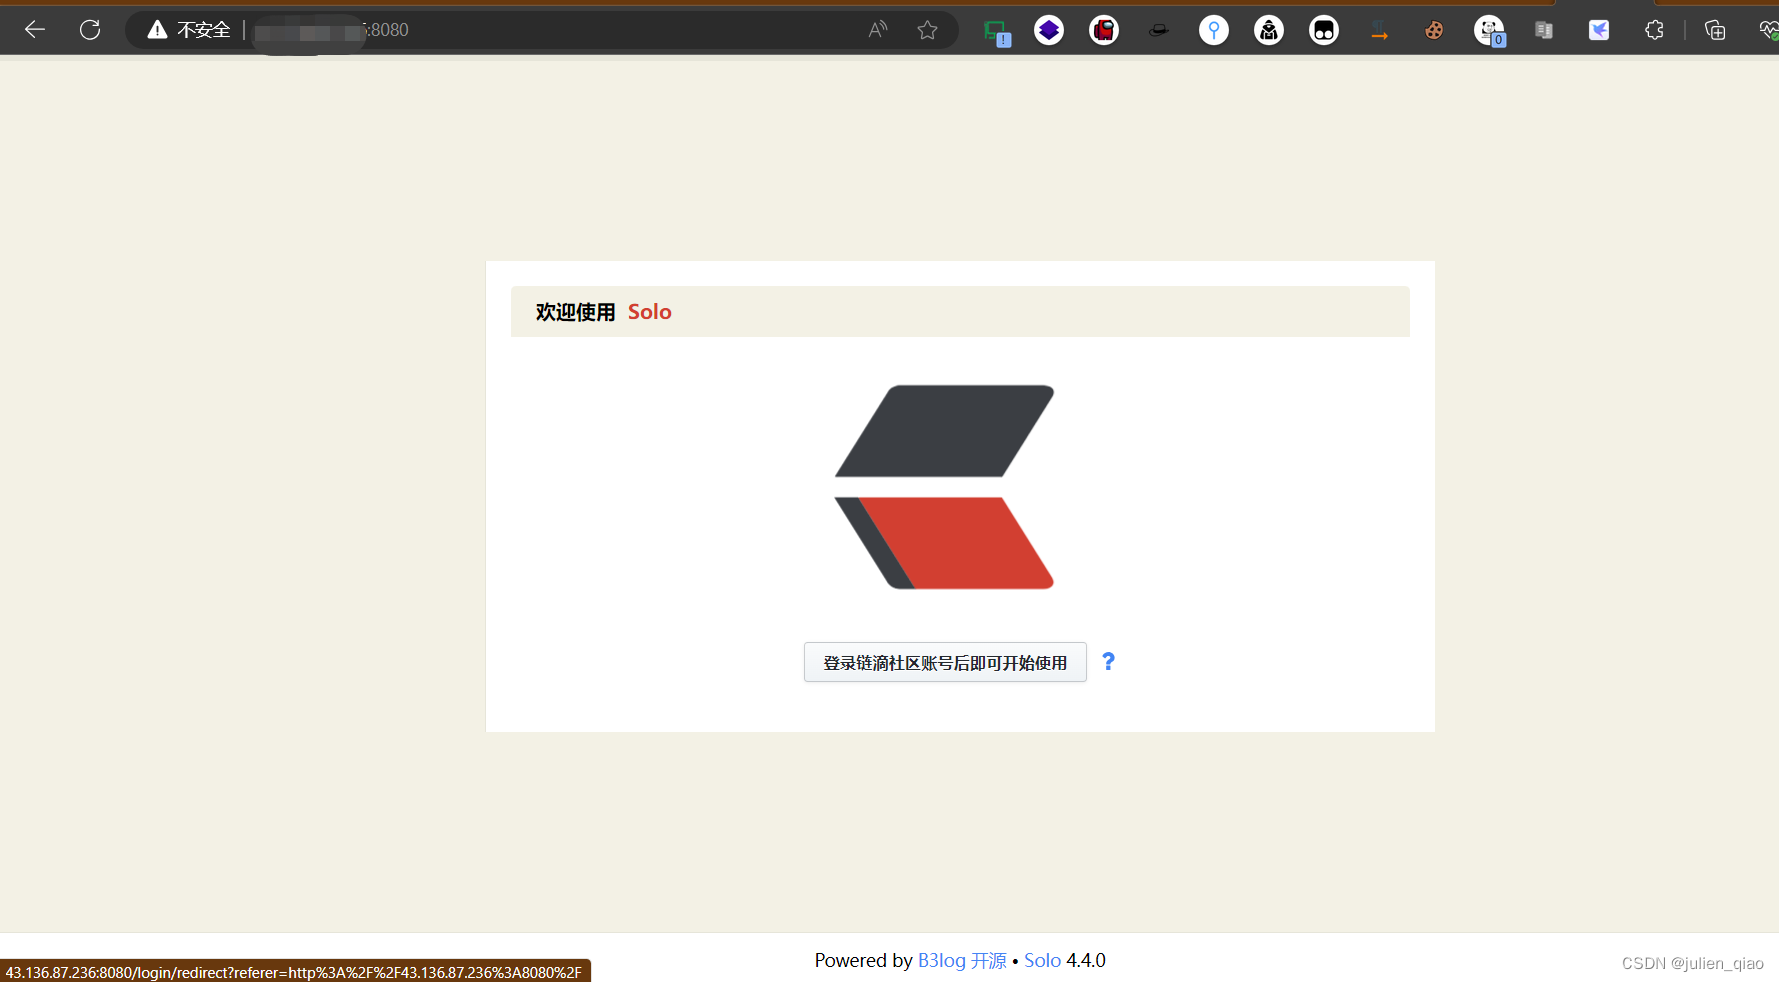Open the browser essentials heartbeat icon
The height and width of the screenshot is (982, 1779).
(1769, 30)
